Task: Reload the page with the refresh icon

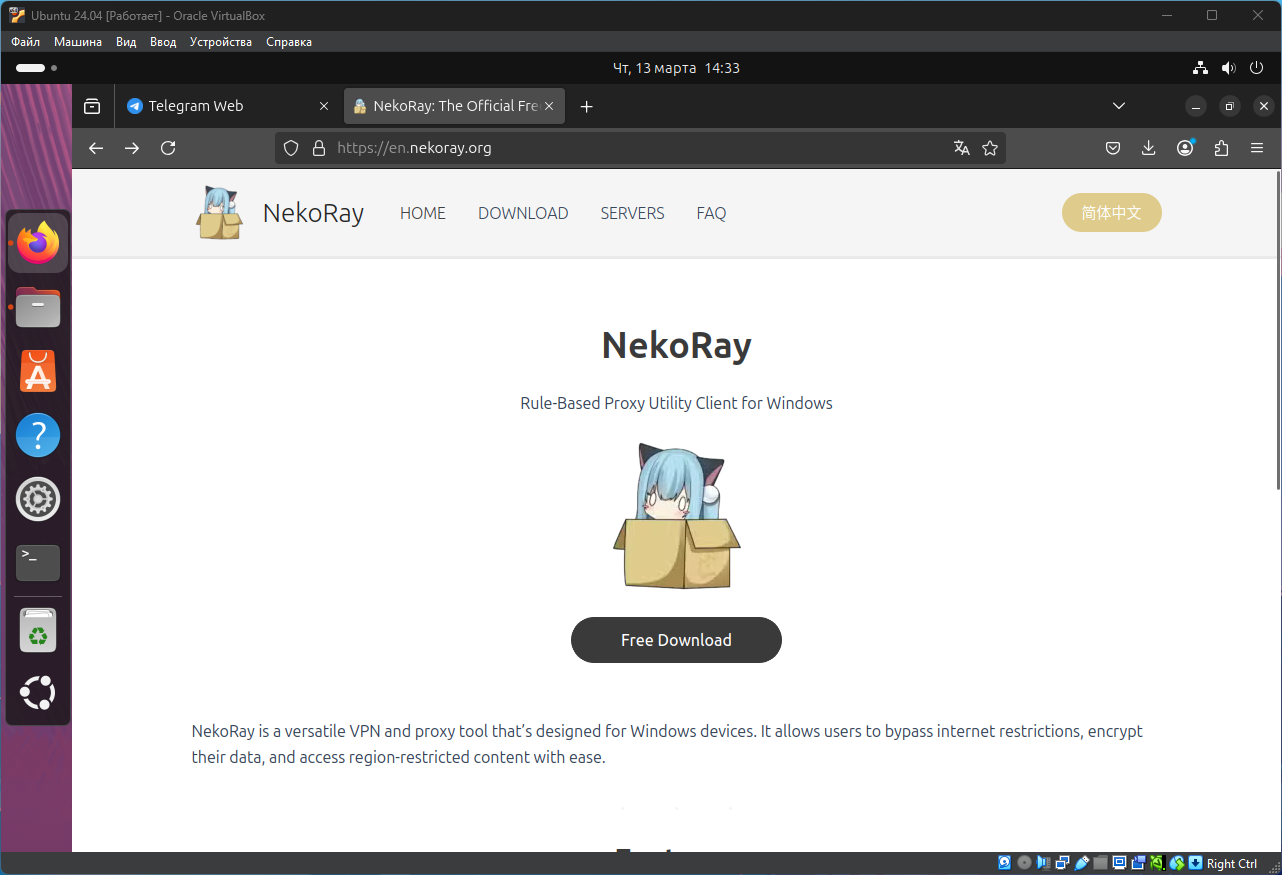Action: [x=168, y=148]
